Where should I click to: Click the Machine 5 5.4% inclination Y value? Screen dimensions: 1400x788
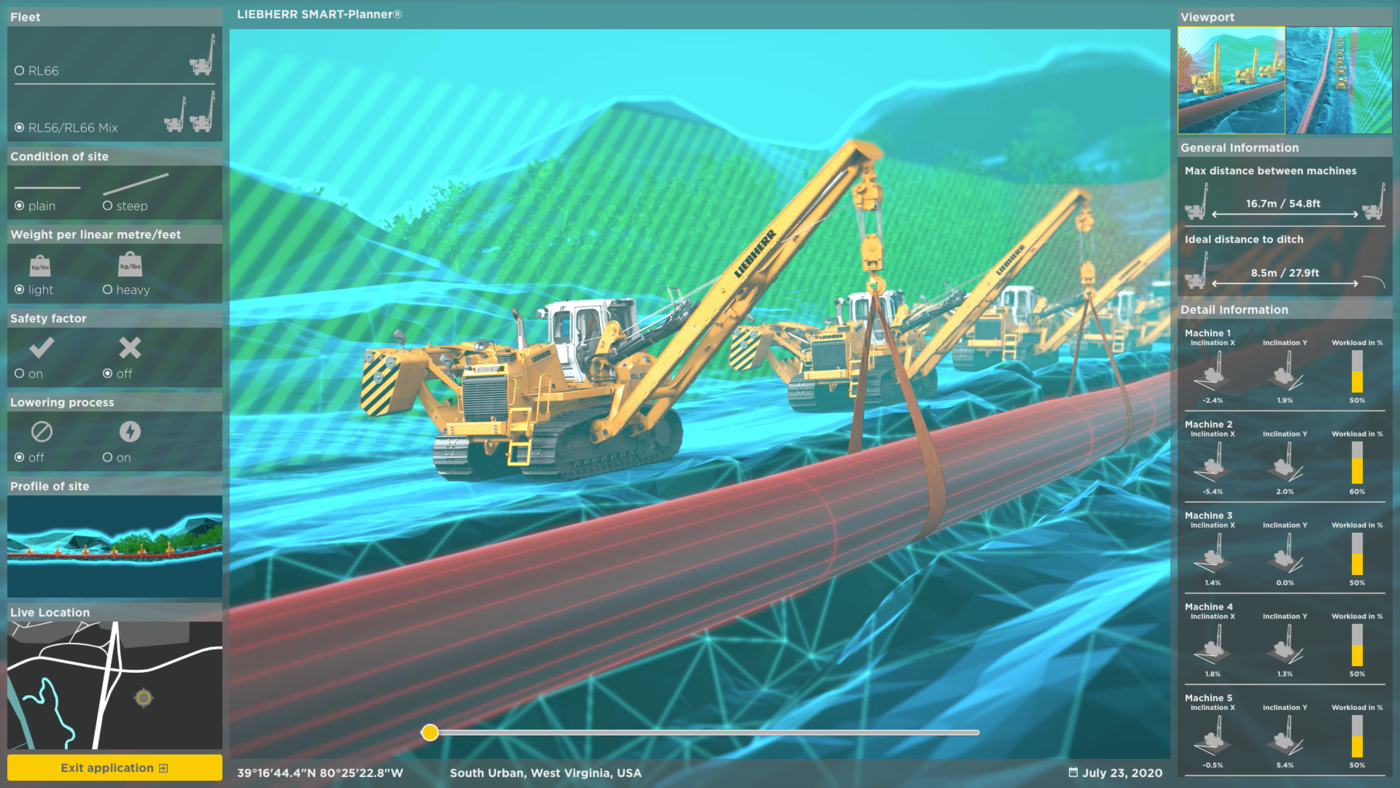[x=1285, y=766]
